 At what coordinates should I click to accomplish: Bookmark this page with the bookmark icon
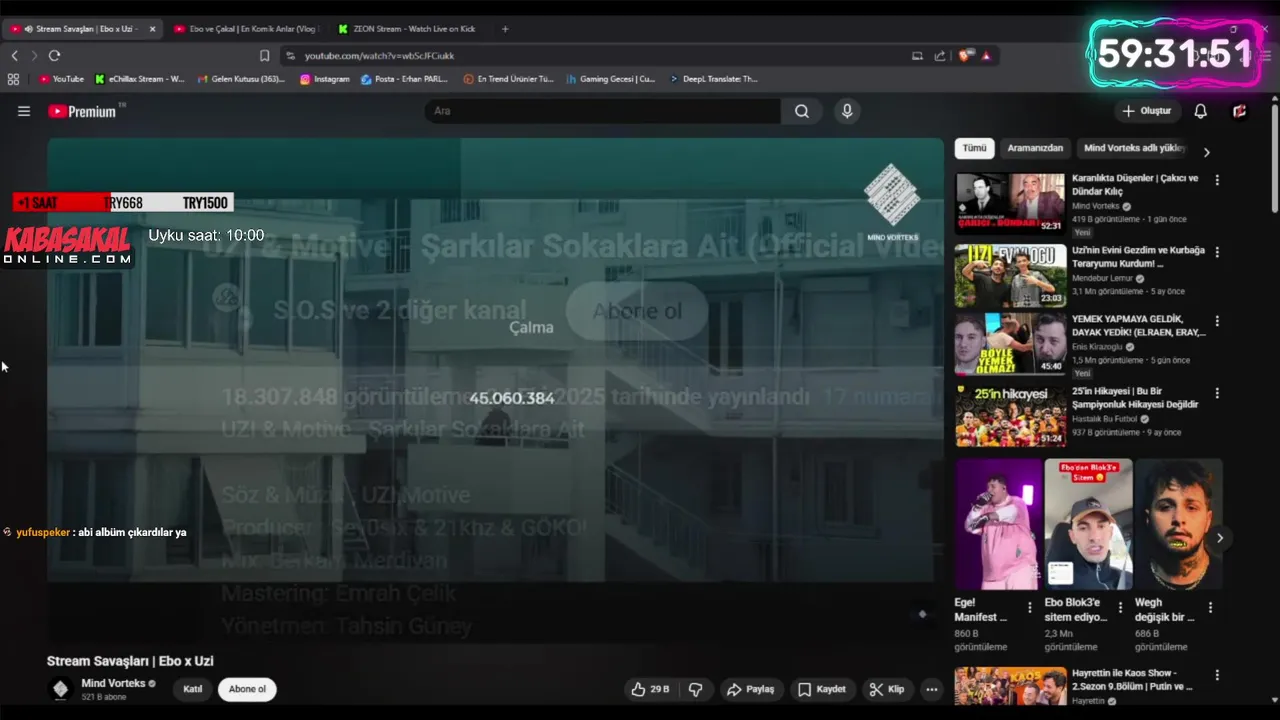(x=264, y=56)
